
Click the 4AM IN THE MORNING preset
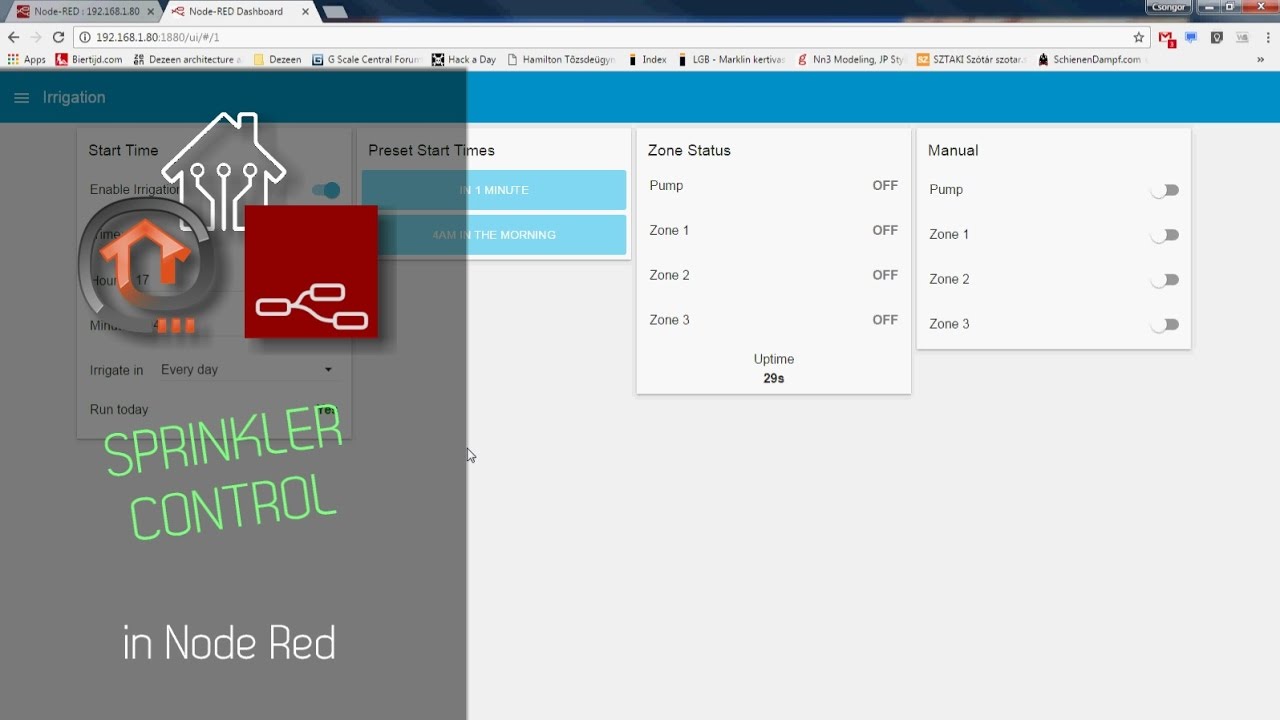[x=494, y=235]
